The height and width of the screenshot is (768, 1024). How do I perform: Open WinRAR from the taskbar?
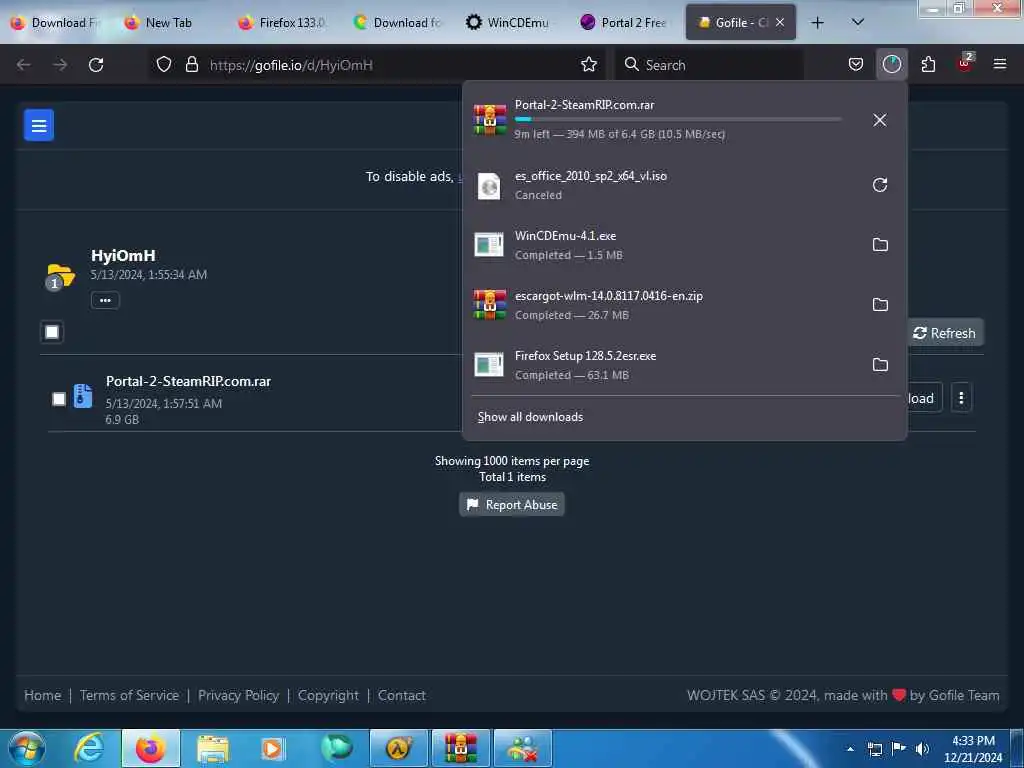coord(460,748)
